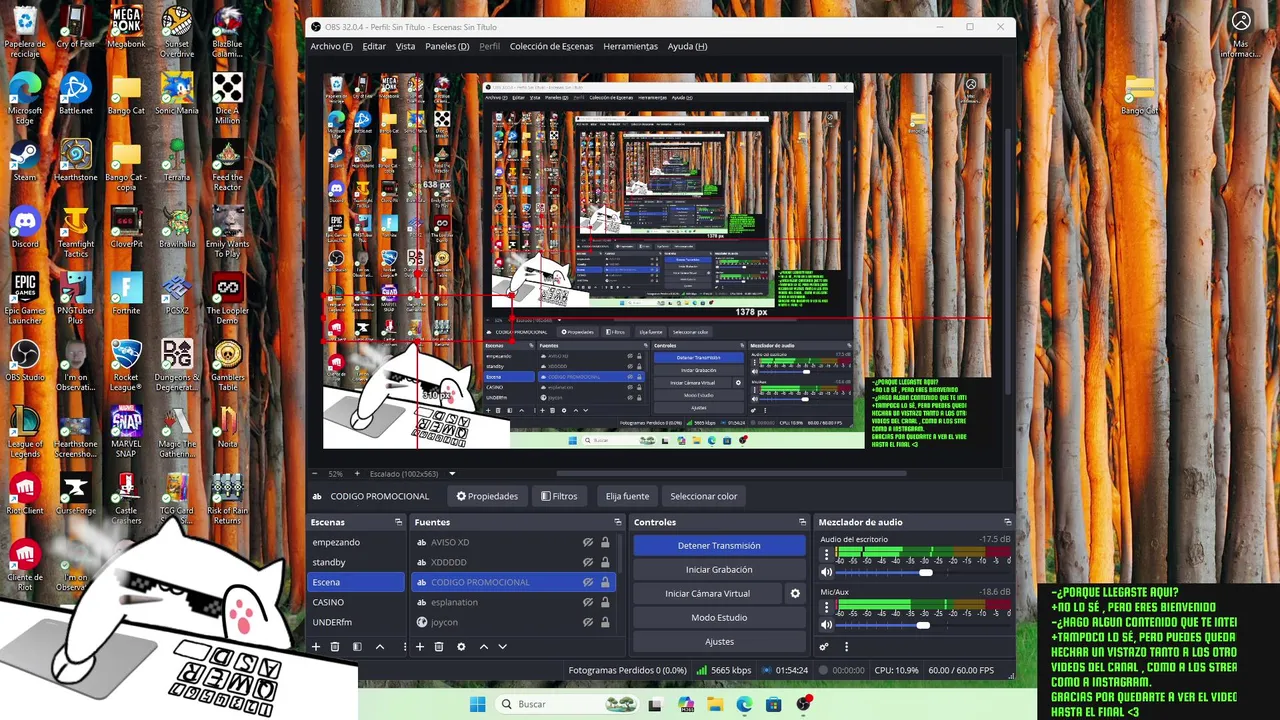Undock Mezclador de audio panel icon
Screen dimensions: 1280x720
[x=1007, y=522]
